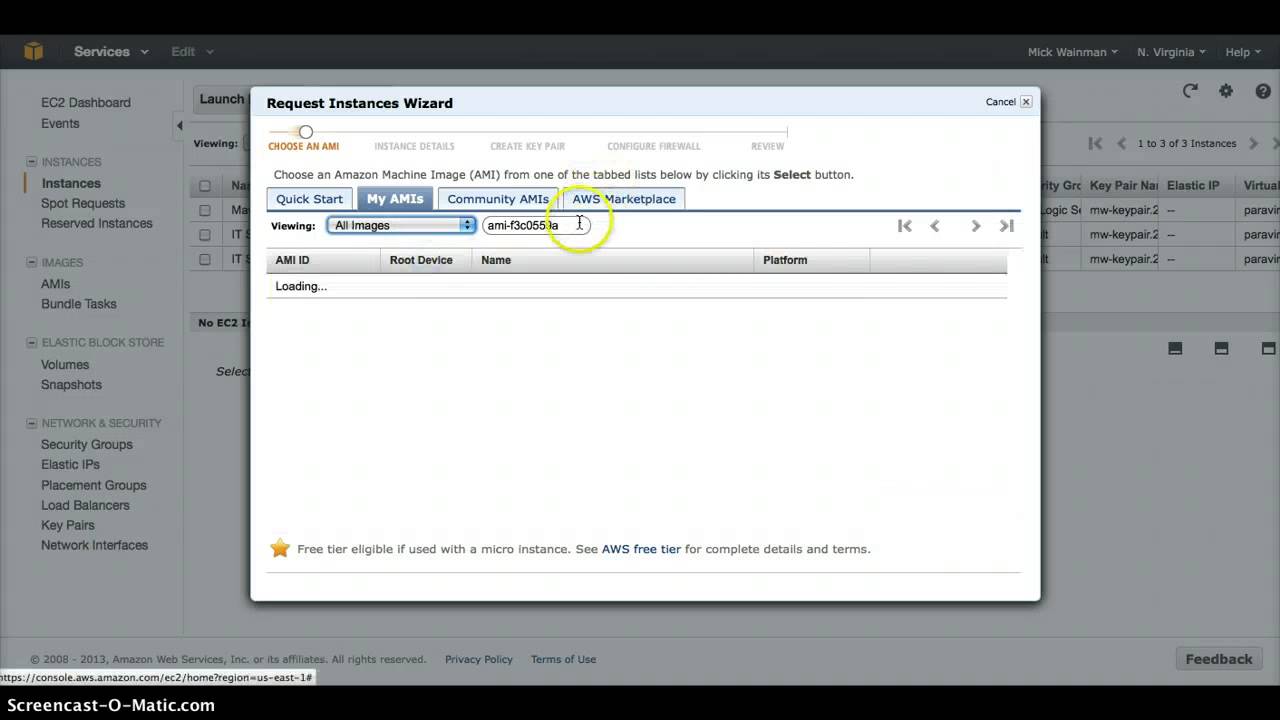Open Spot Requests in sidebar
The height and width of the screenshot is (720, 1280).
83,203
